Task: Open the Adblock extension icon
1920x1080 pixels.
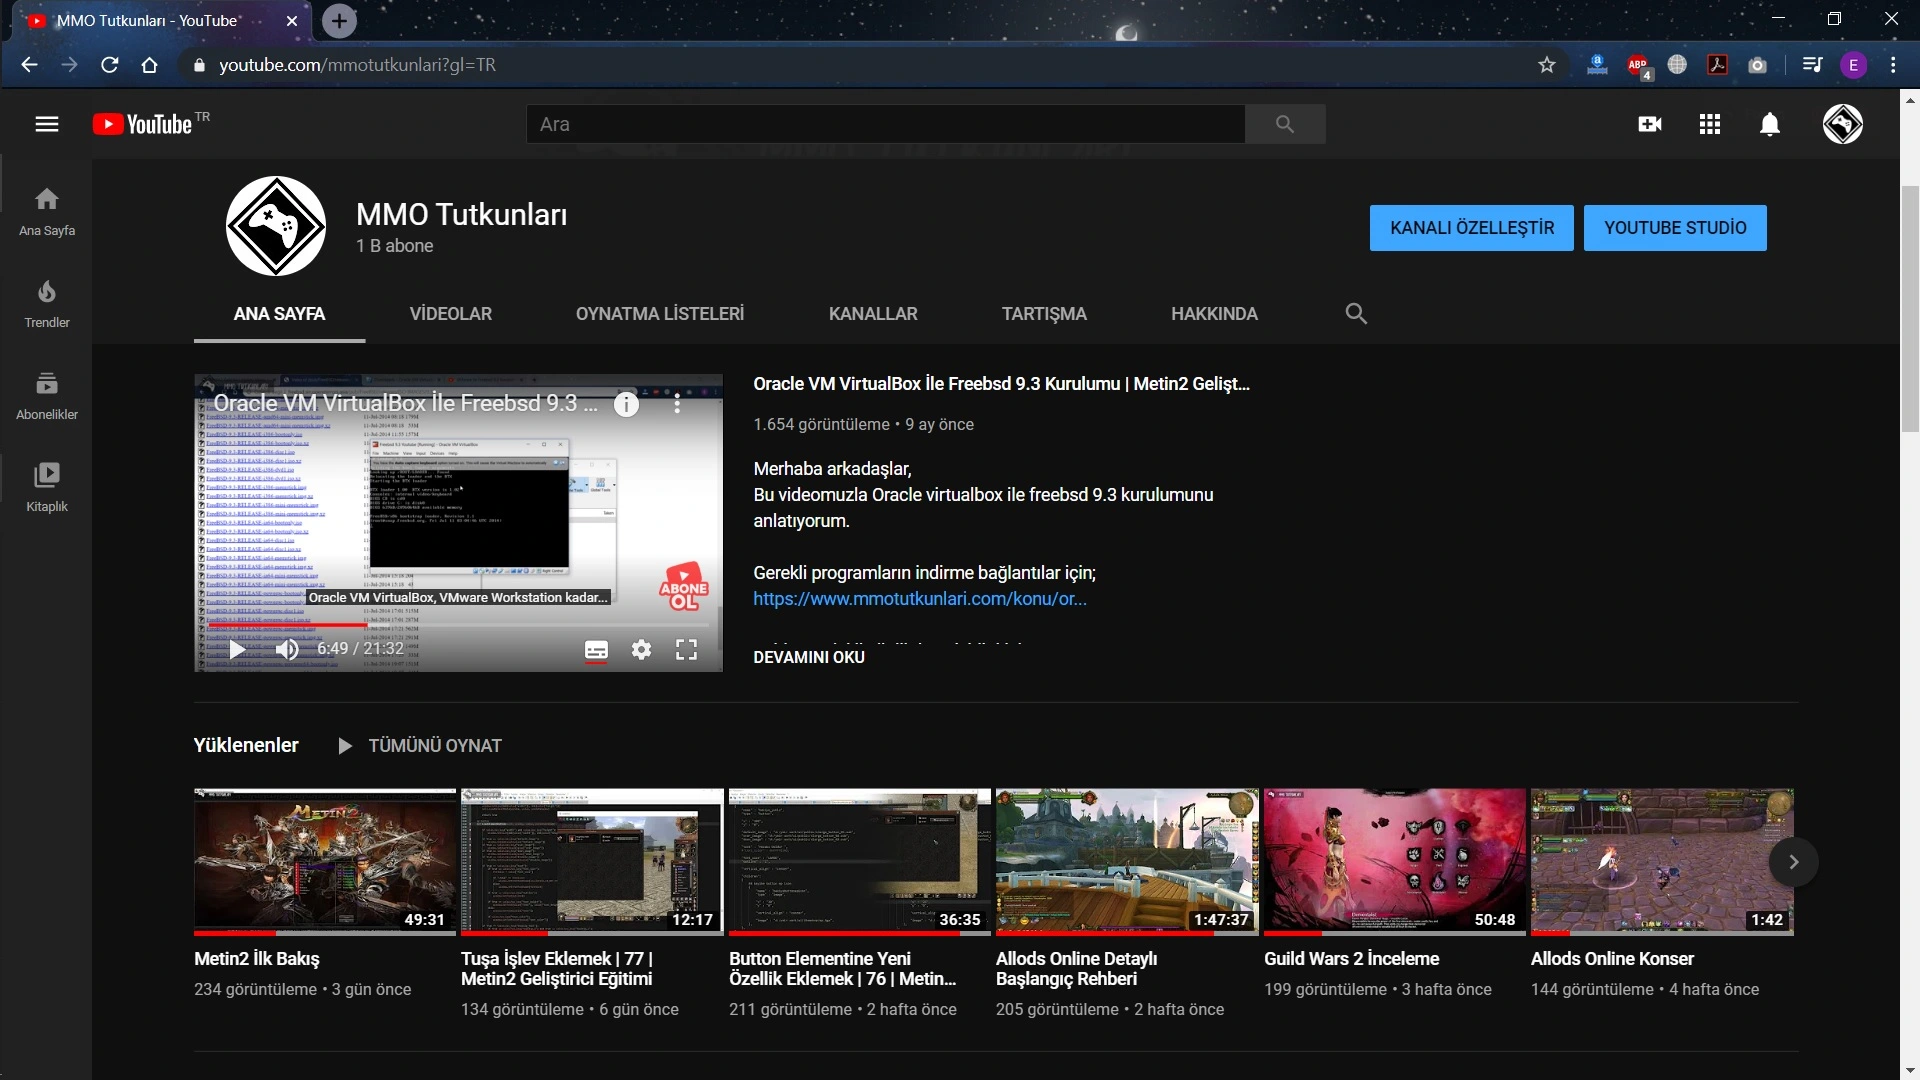Action: pyautogui.click(x=1638, y=66)
